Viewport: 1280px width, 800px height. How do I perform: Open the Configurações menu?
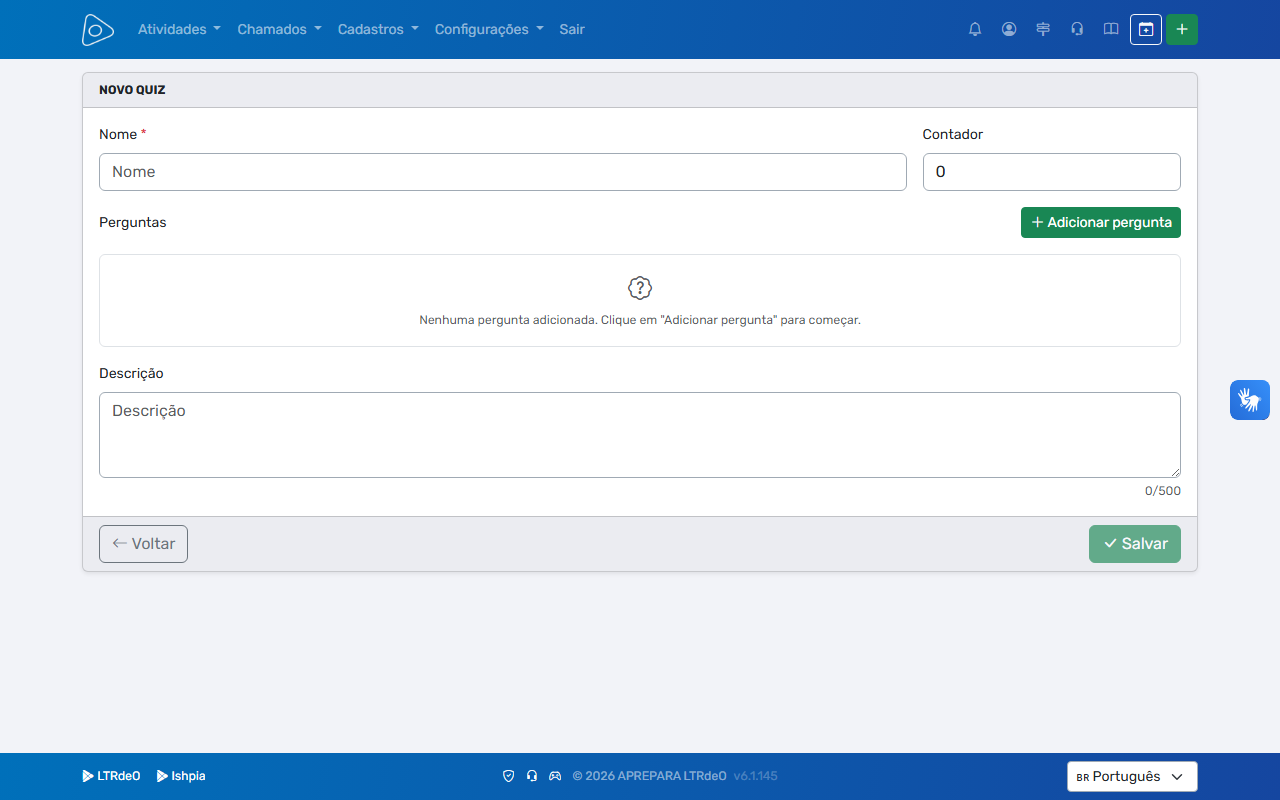tap(489, 29)
